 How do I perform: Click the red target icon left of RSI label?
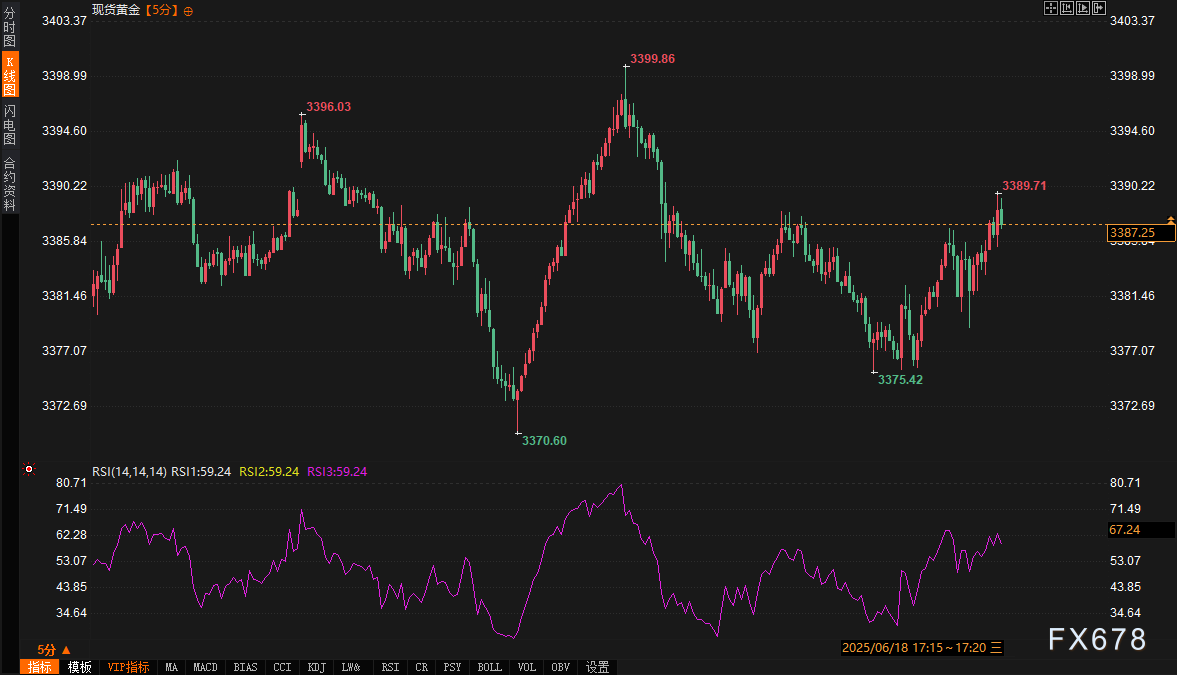tap(29, 469)
